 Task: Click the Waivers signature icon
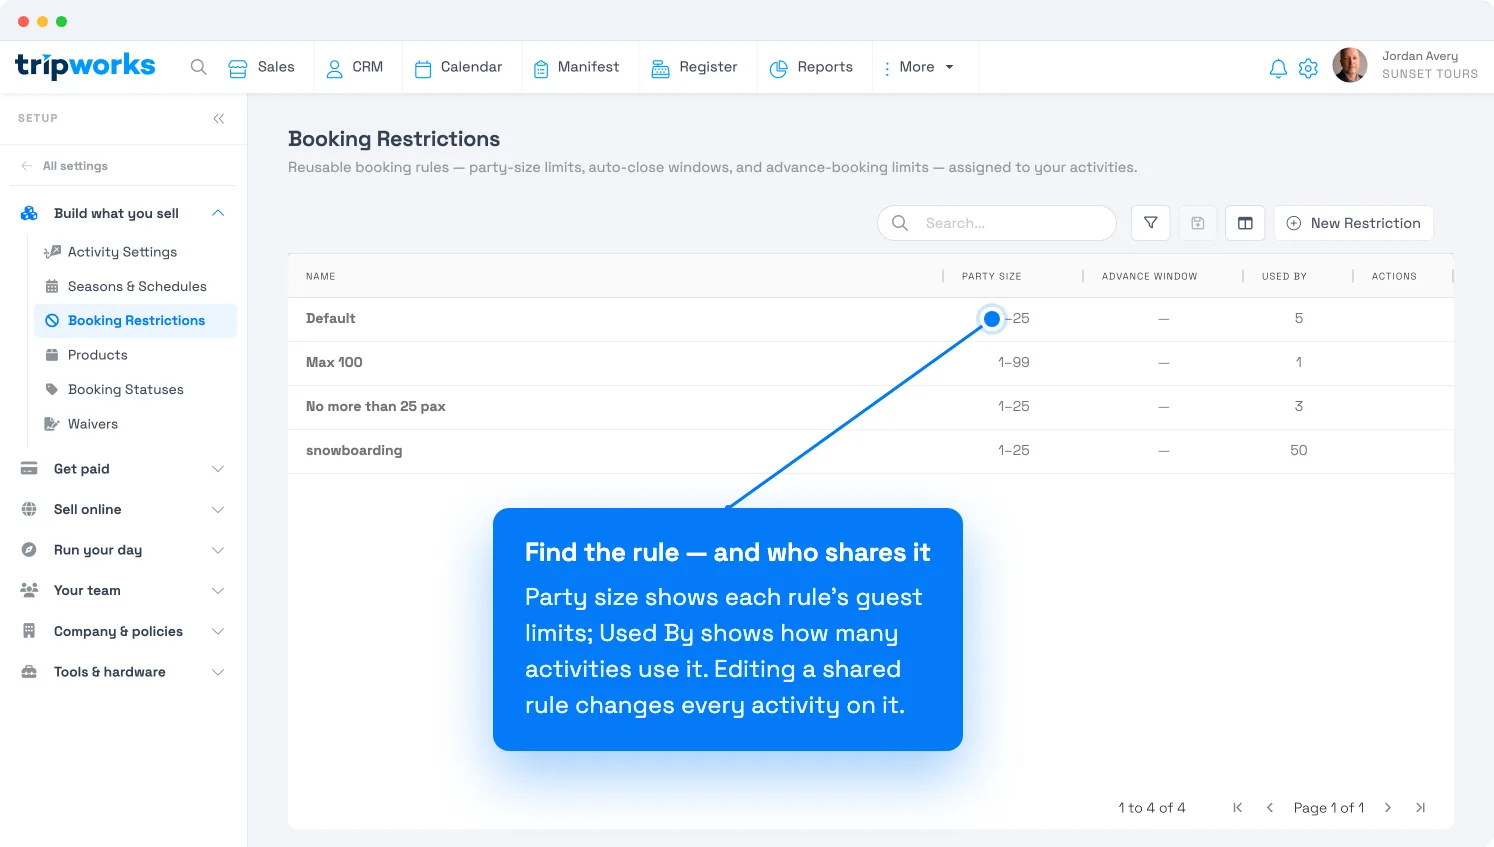[52, 424]
